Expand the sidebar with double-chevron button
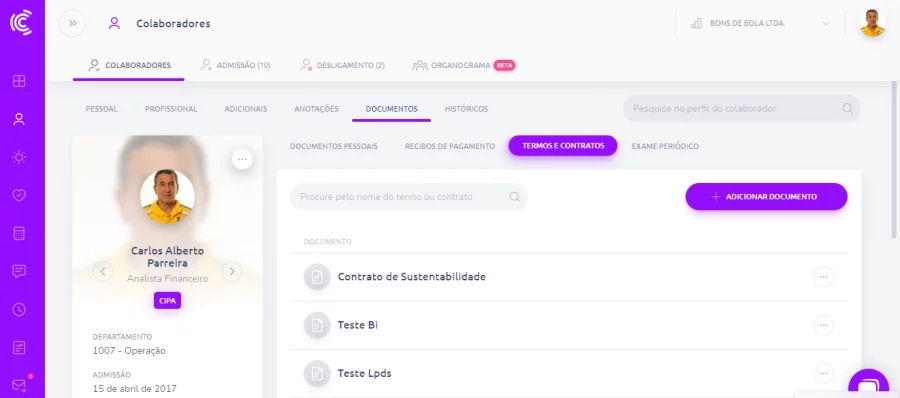 point(72,24)
